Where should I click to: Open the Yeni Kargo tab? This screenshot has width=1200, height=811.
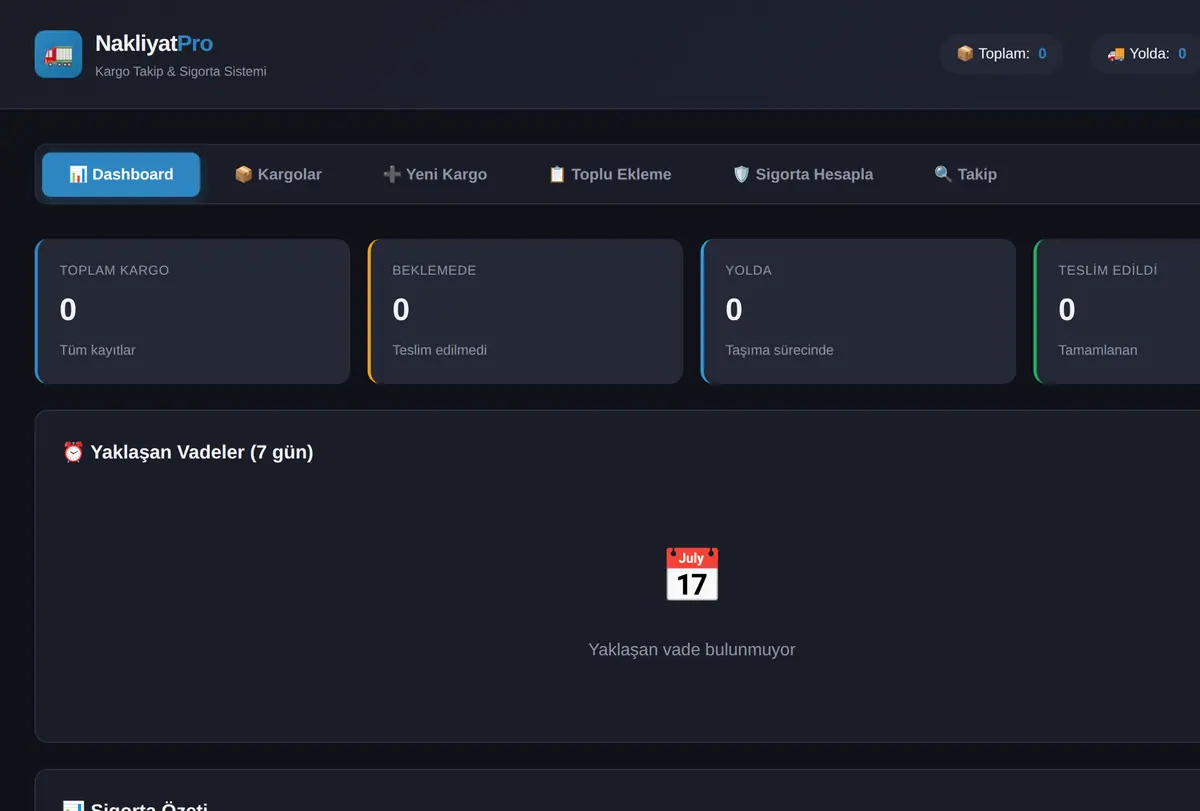435,174
